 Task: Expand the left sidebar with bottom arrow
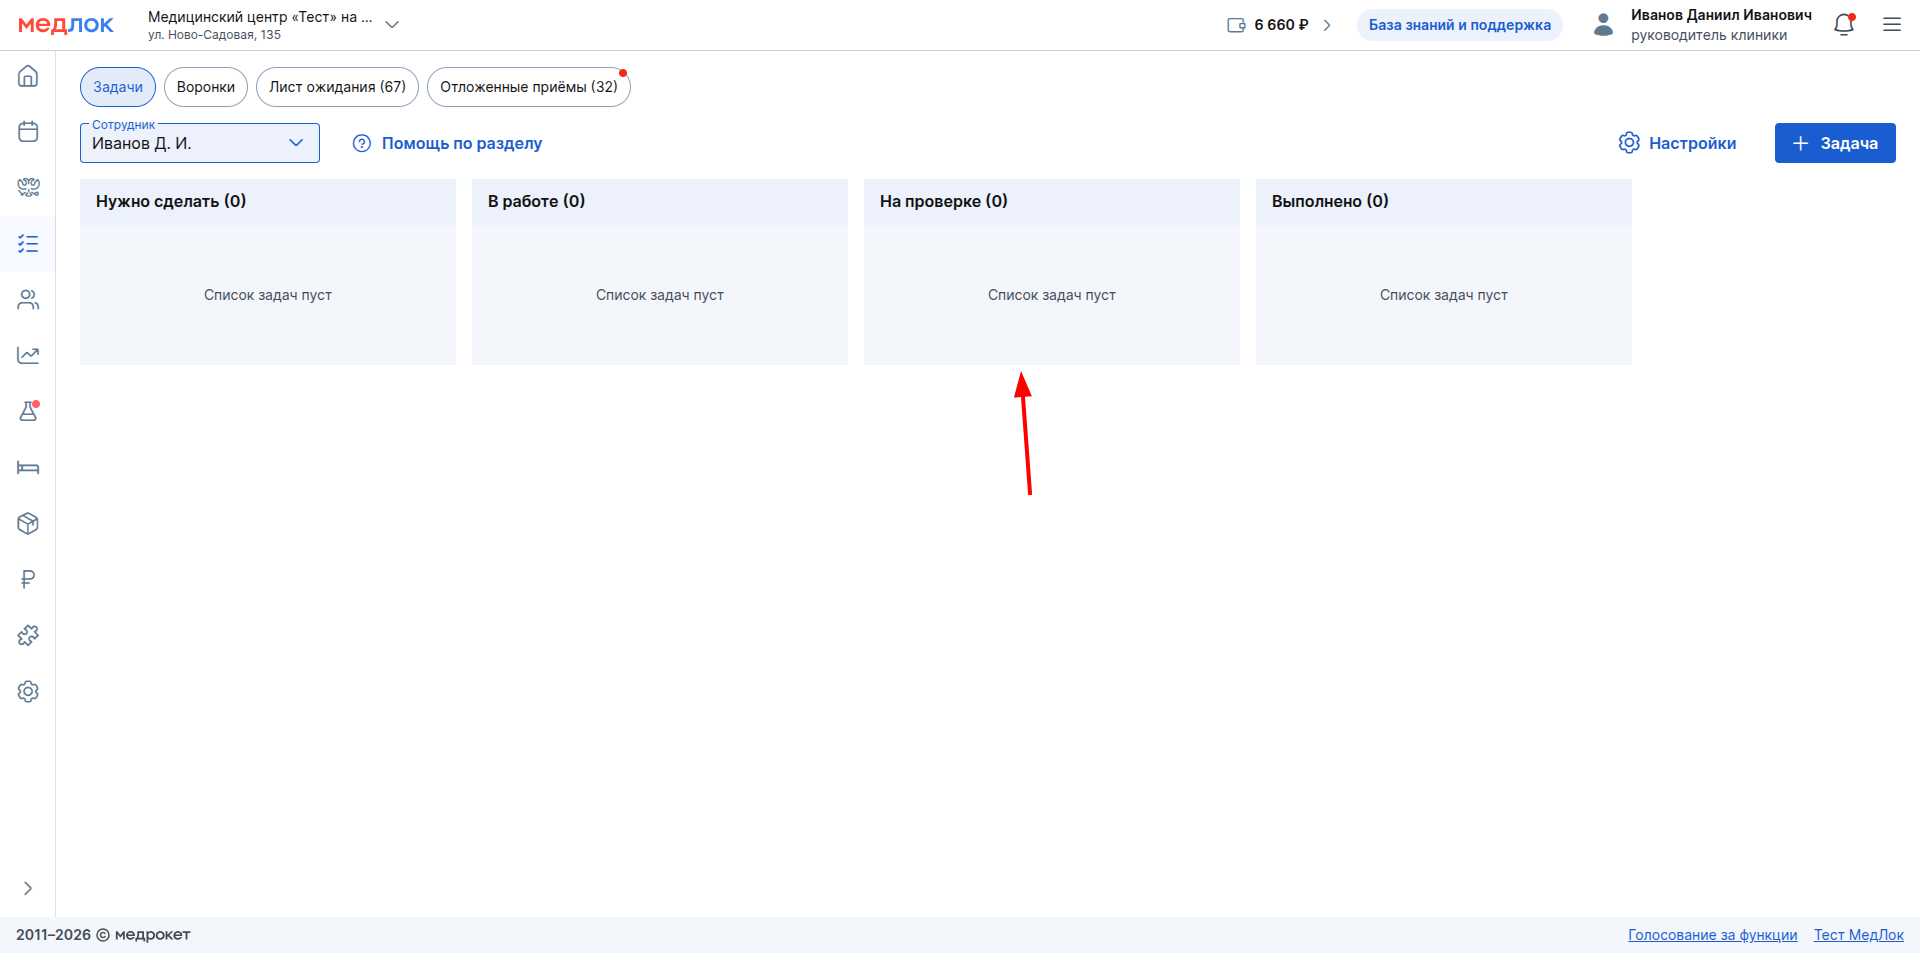[28, 888]
